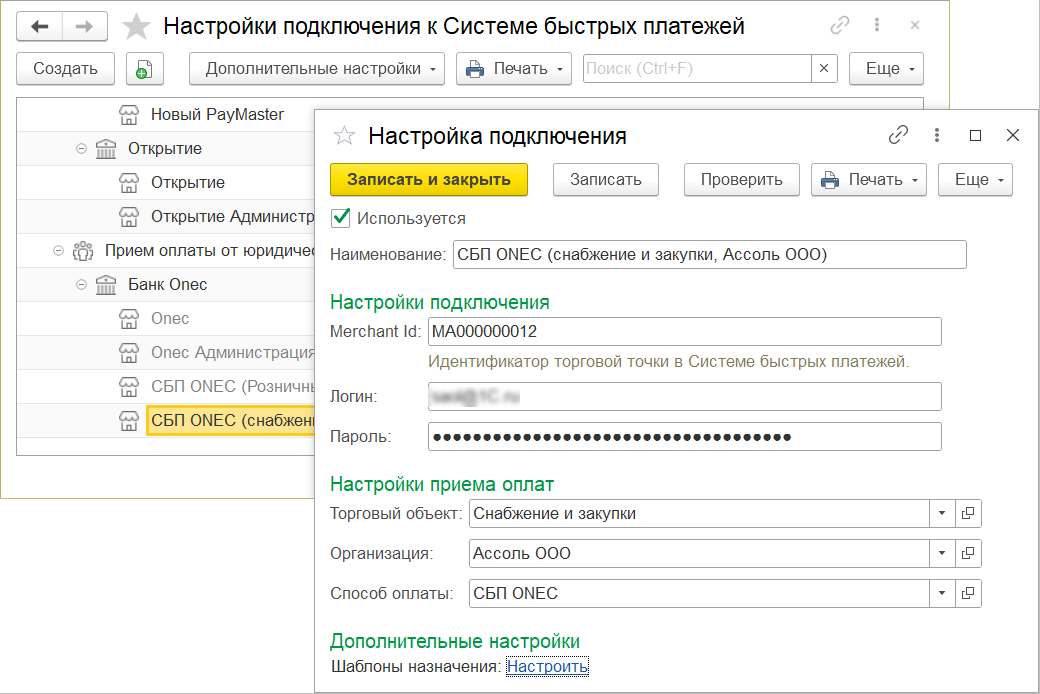Open Еще menu in connection dialog
The image size is (1040, 694).
(975, 180)
